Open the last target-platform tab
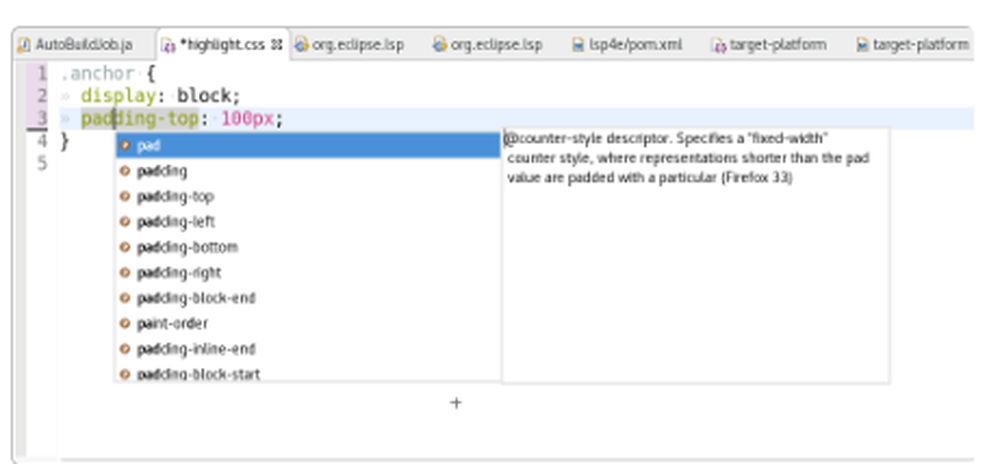The height and width of the screenshot is (464, 1000). (912, 45)
